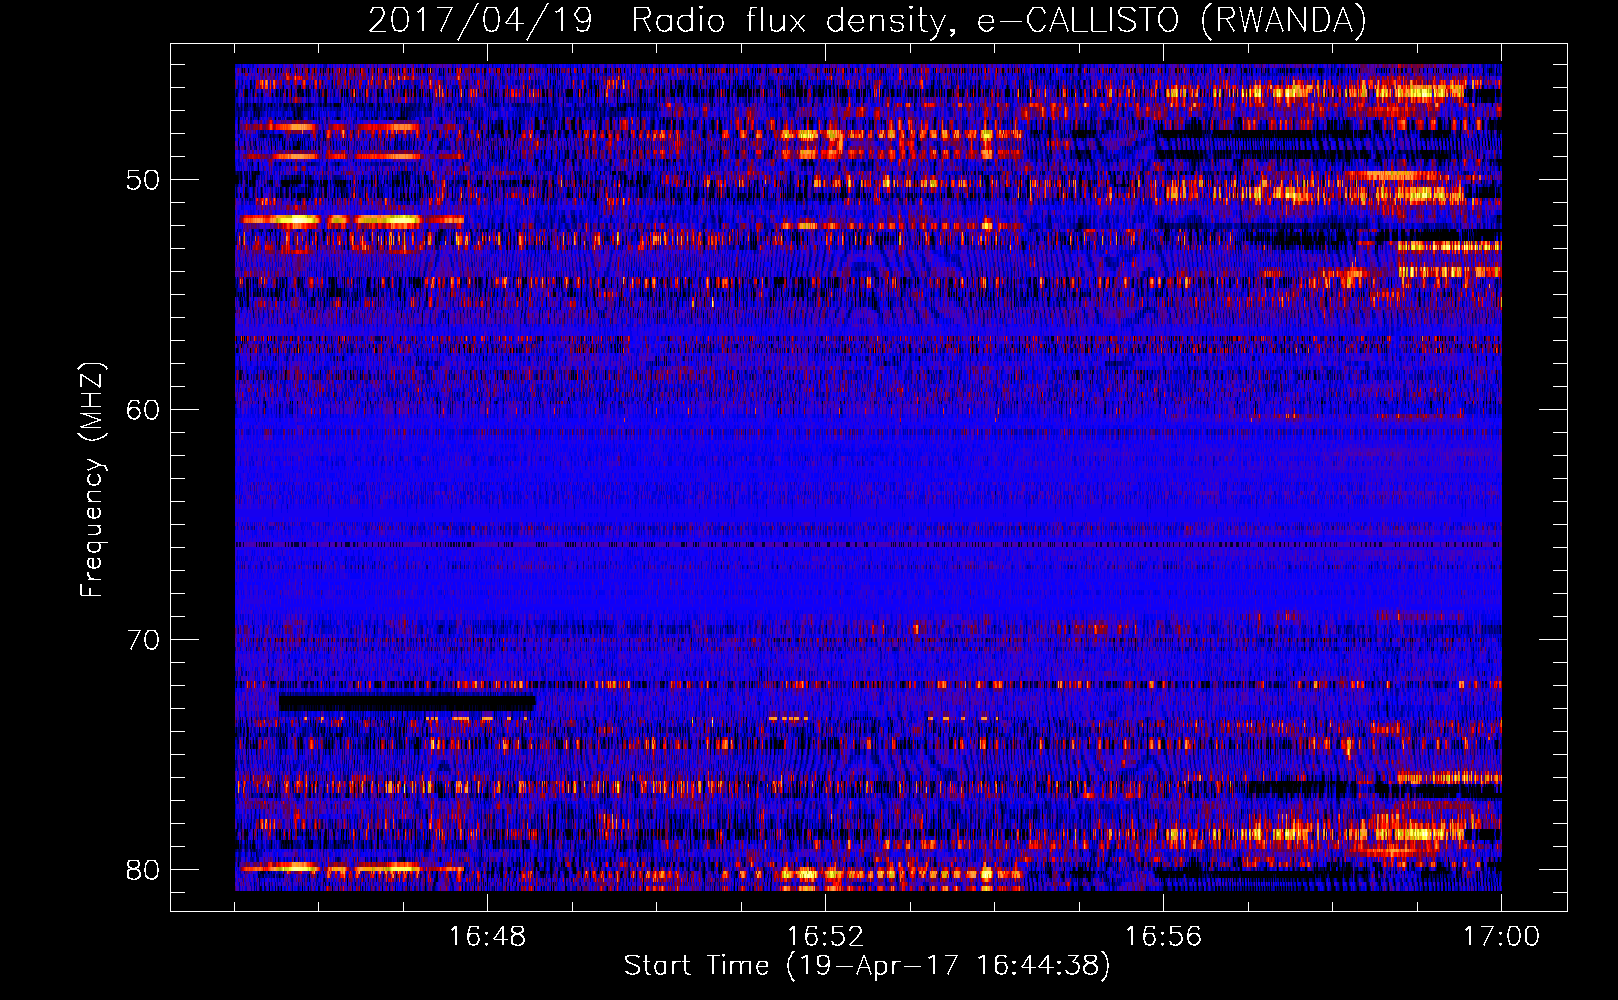Click the 17:00 time tick label
This screenshot has width=1618, height=1000.
[1501, 937]
